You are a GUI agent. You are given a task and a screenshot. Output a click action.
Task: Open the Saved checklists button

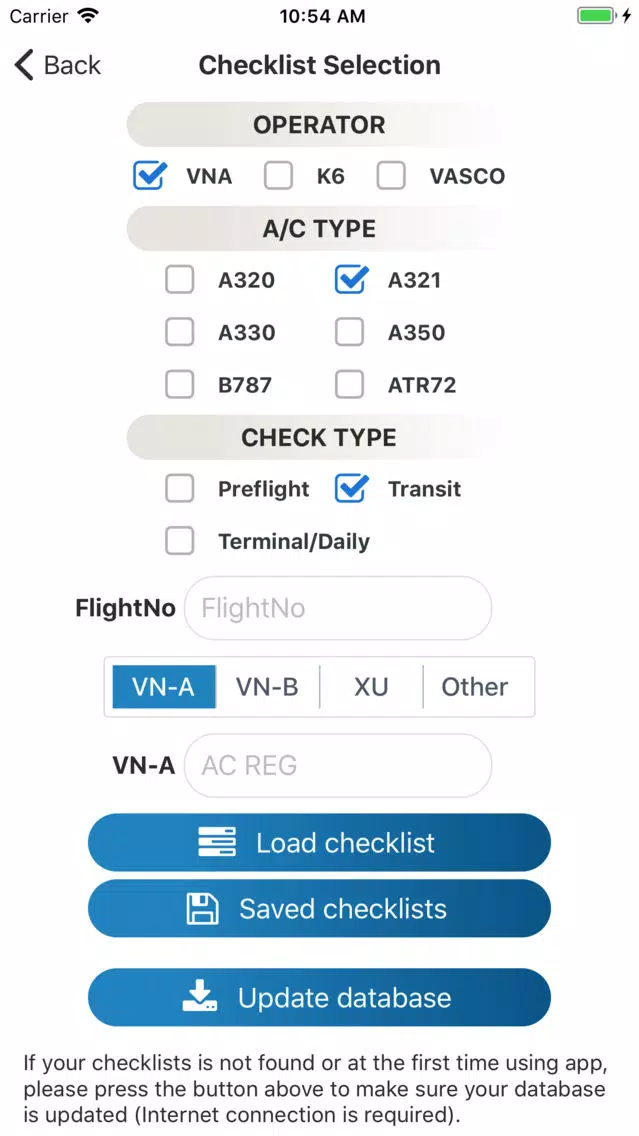pos(320,909)
